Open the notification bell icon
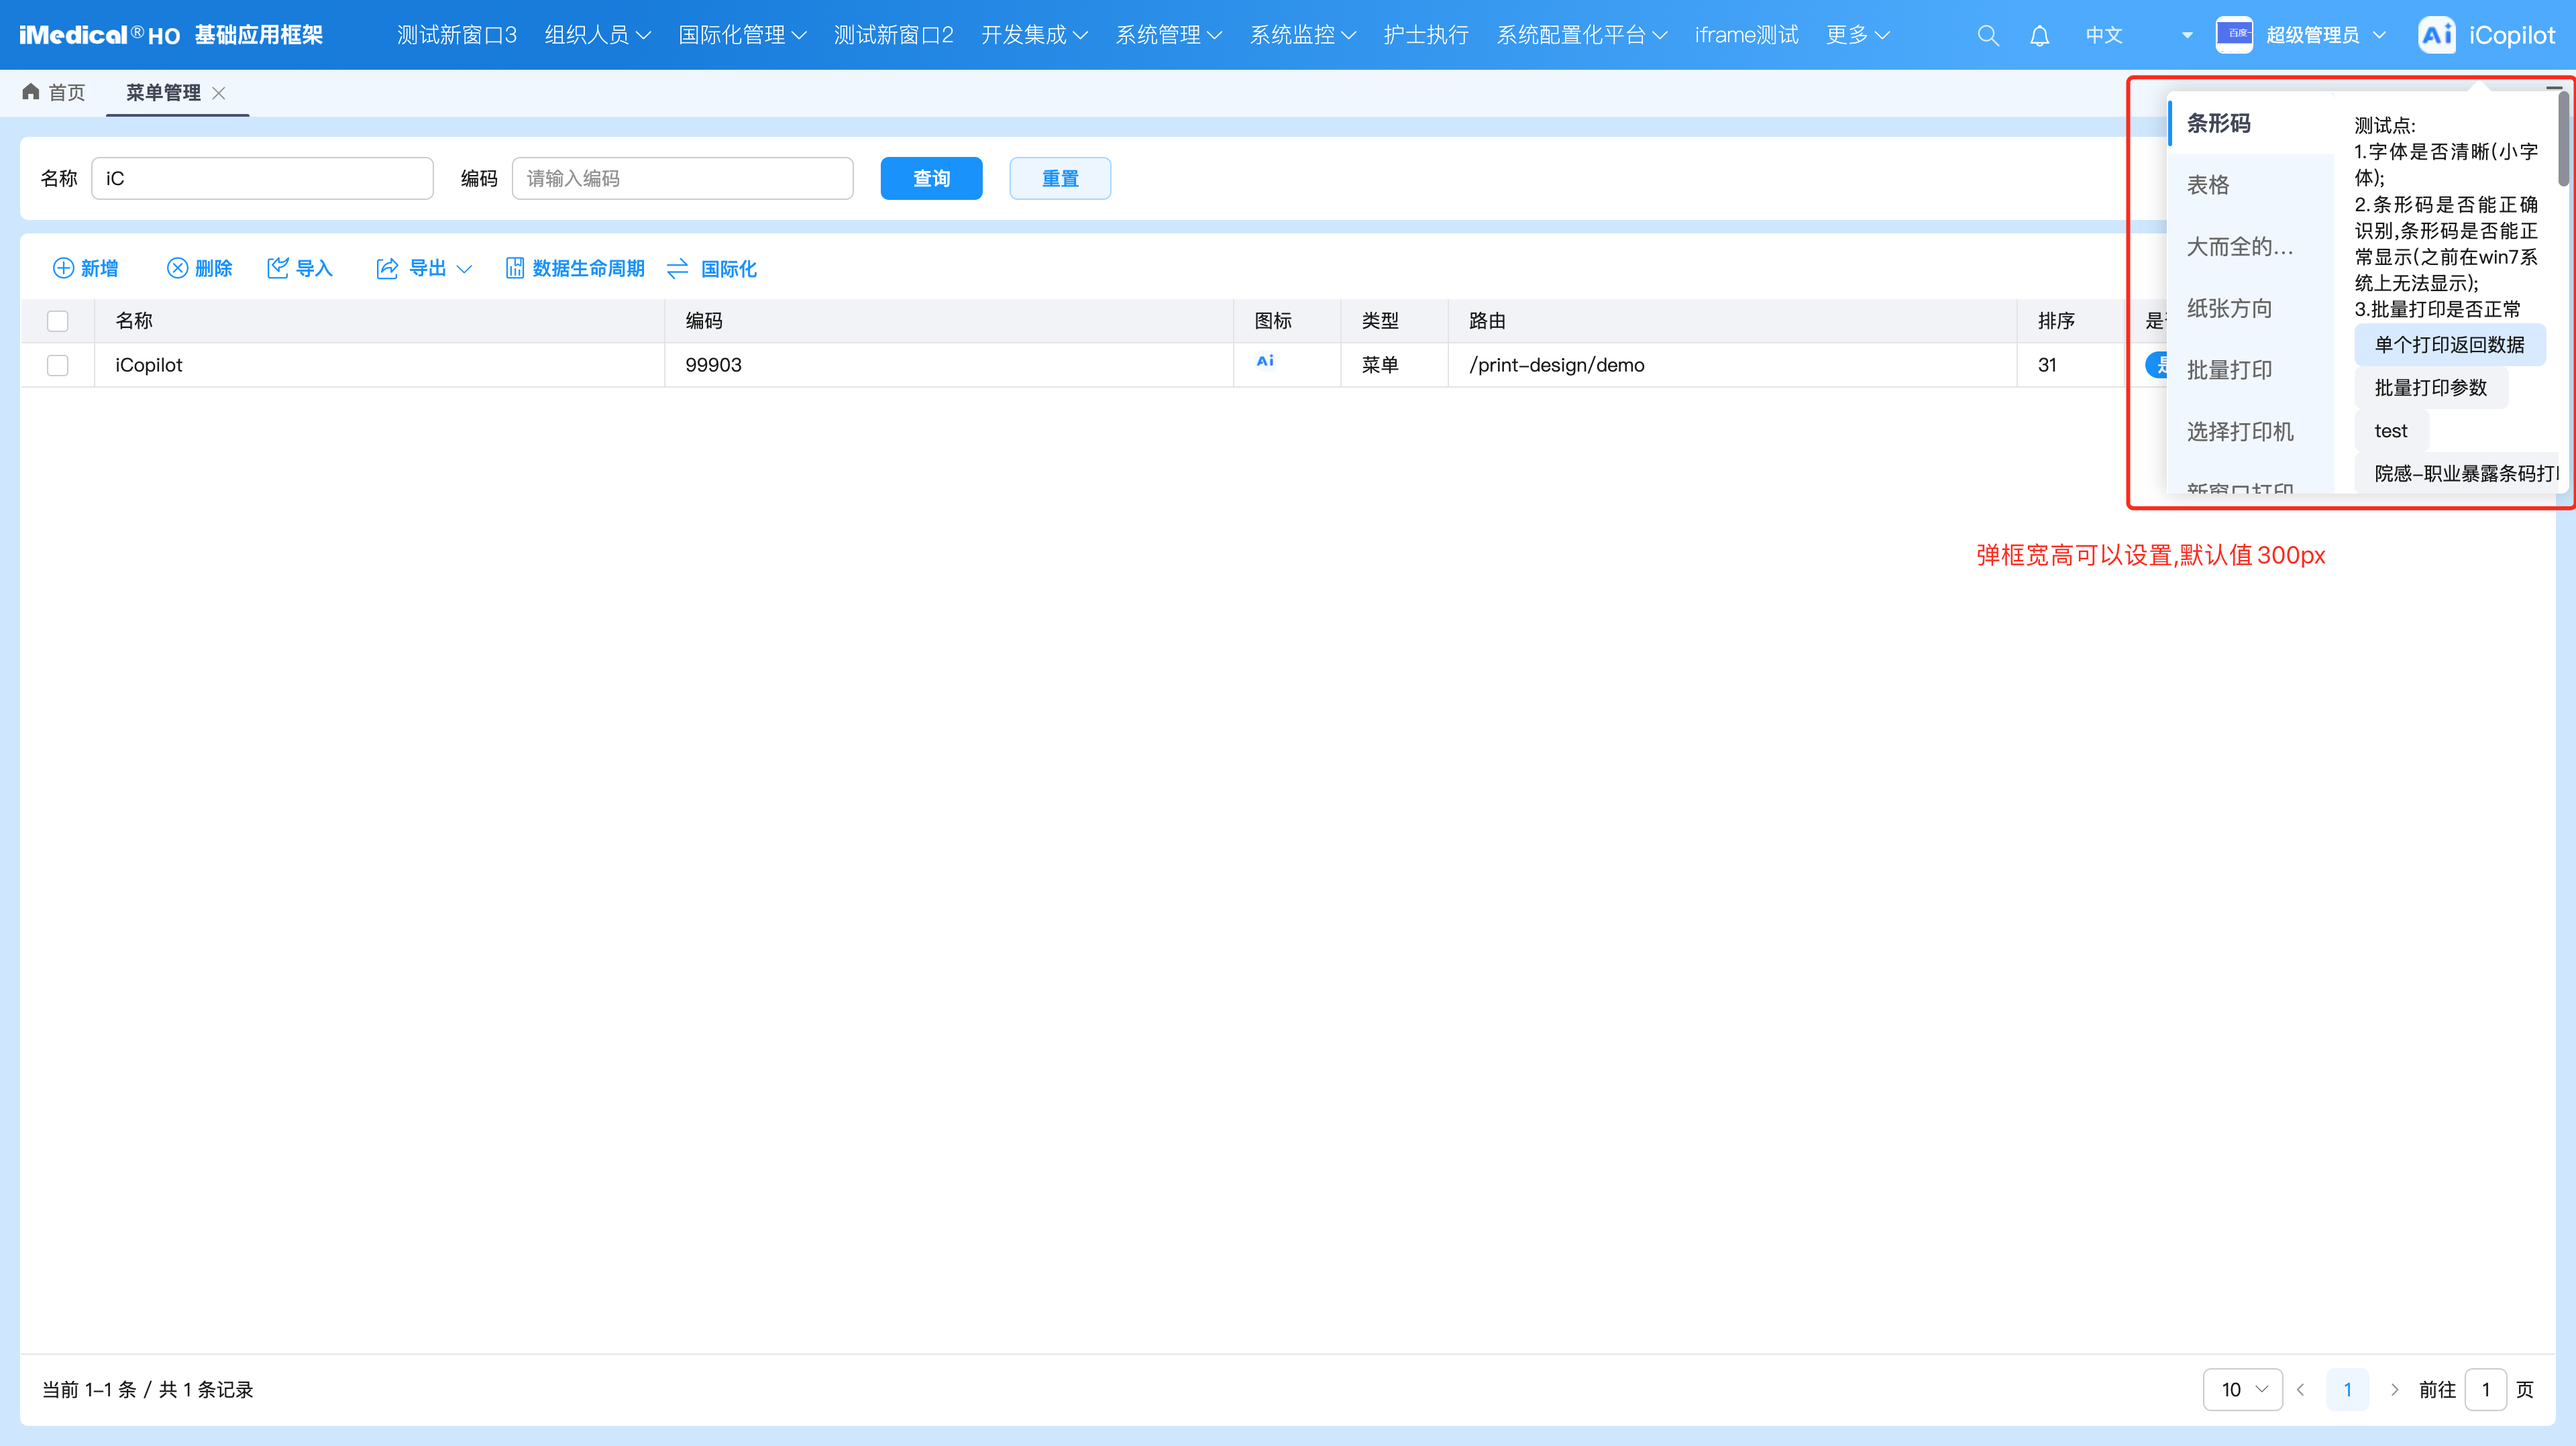Screen dimensions: 2576x1446 [x=2039, y=36]
